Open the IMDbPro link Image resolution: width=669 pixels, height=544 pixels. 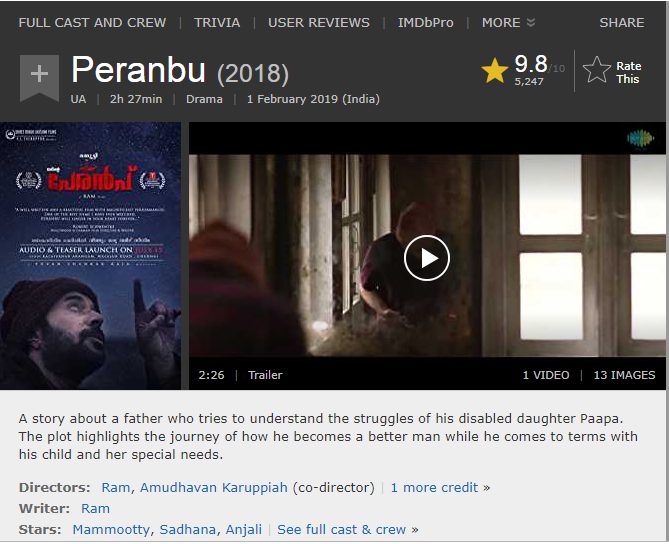click(425, 23)
